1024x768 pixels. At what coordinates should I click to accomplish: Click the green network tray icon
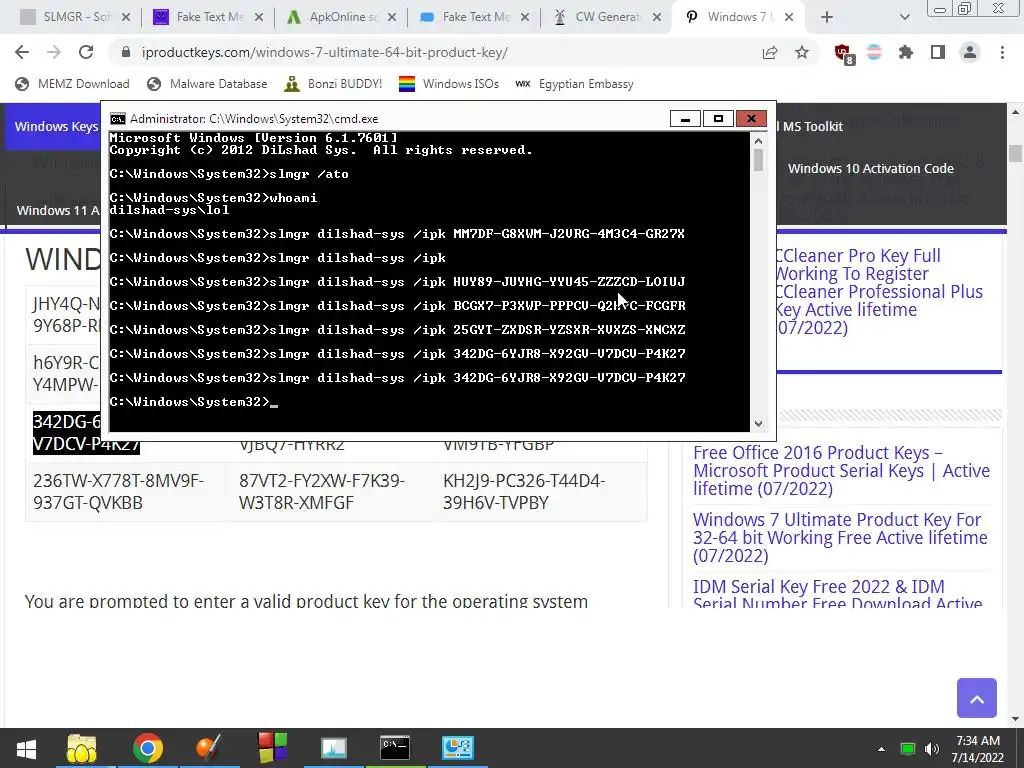(x=907, y=749)
